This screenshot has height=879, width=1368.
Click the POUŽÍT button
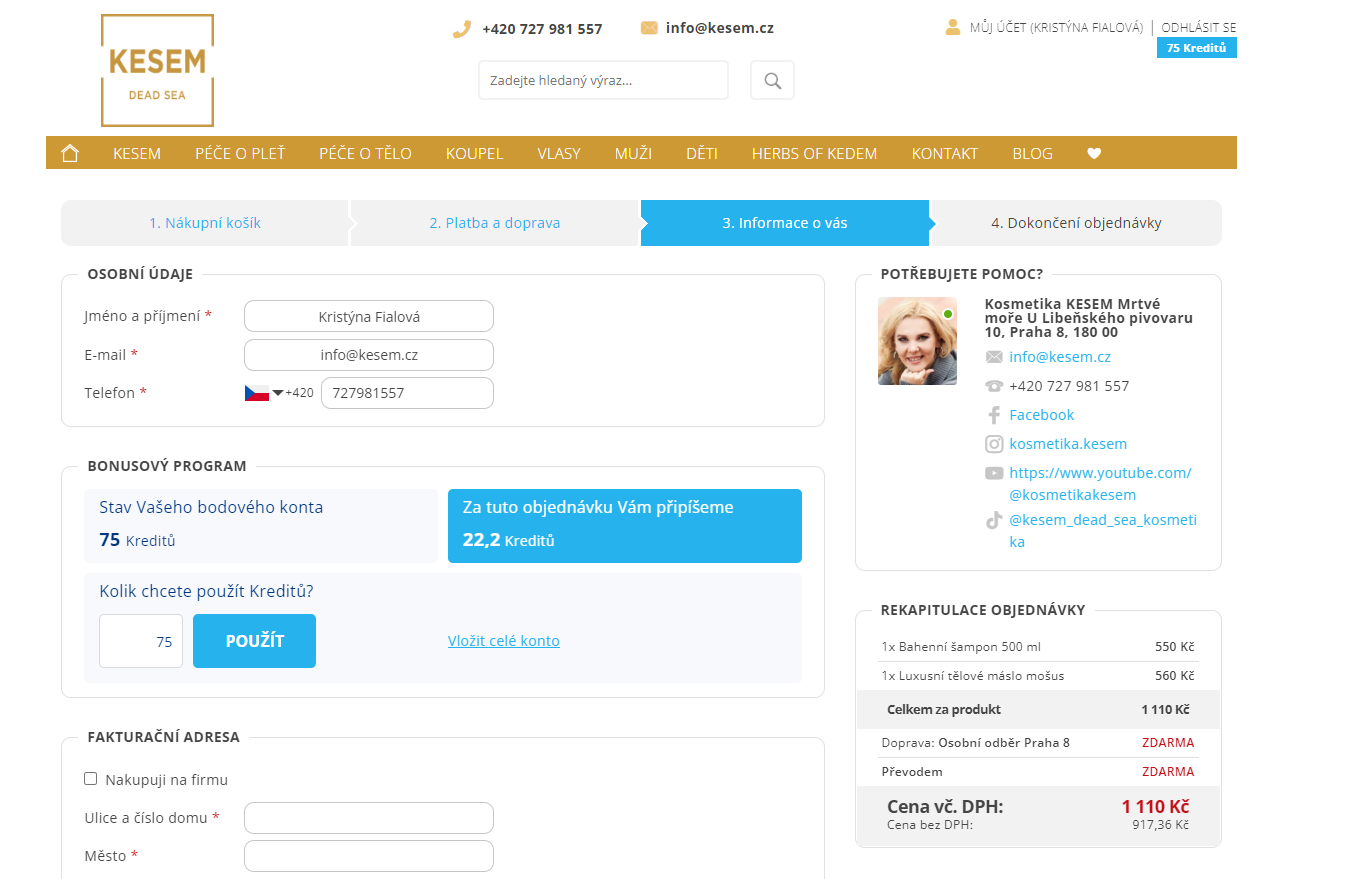(255, 641)
